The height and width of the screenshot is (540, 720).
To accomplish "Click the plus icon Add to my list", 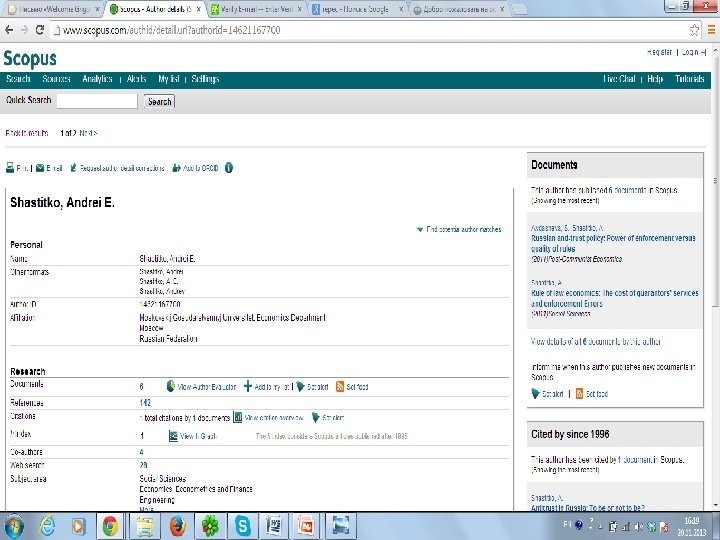I will coord(248,386).
